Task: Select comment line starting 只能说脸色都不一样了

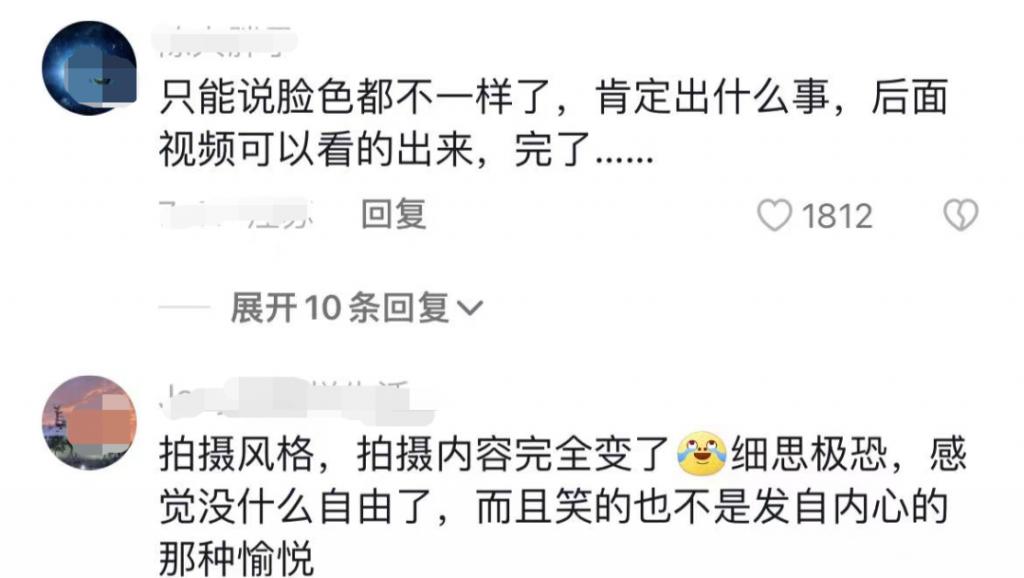Action: (553, 97)
